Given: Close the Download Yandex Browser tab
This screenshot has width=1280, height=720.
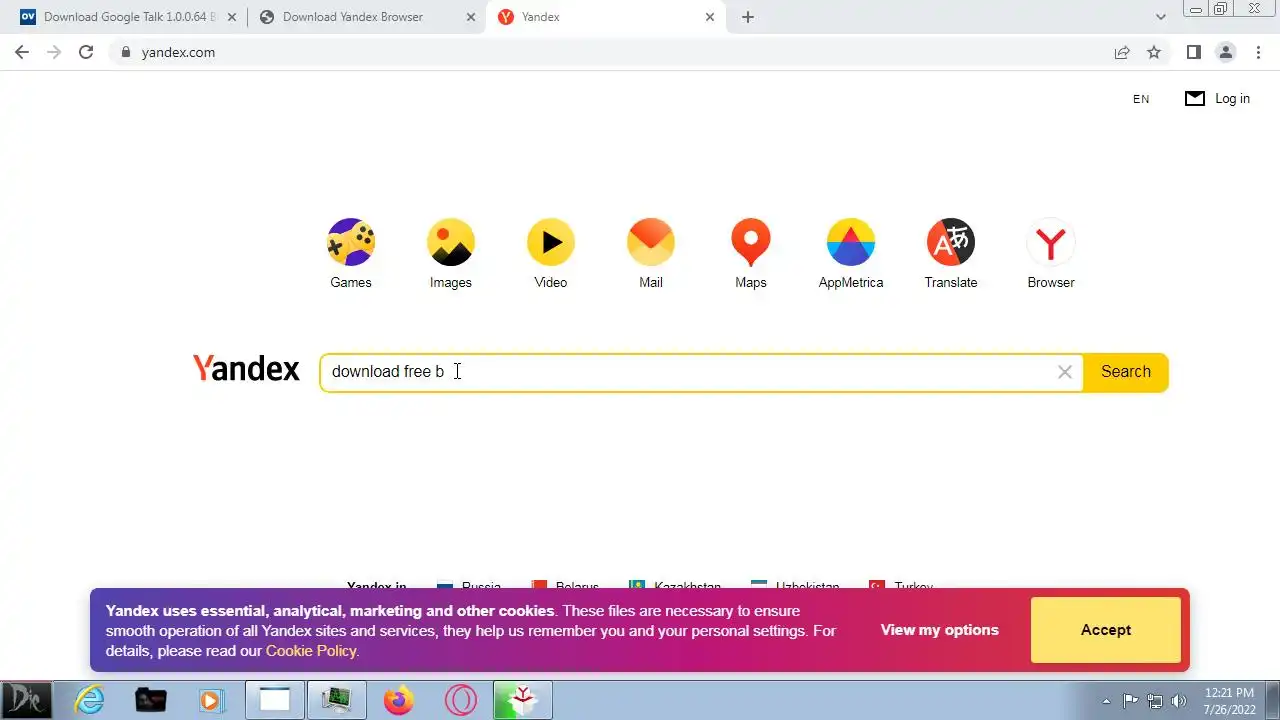Looking at the screenshot, I should coord(471,17).
